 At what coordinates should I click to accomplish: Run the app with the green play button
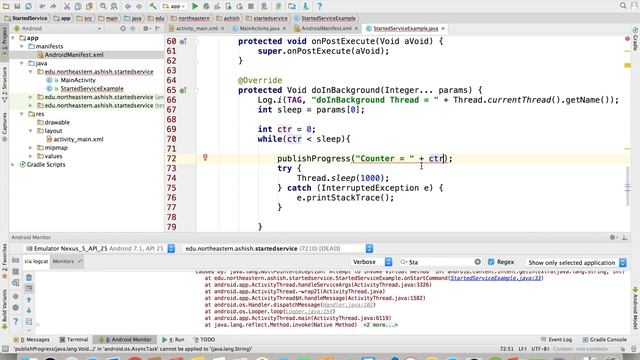(x=195, y=6)
